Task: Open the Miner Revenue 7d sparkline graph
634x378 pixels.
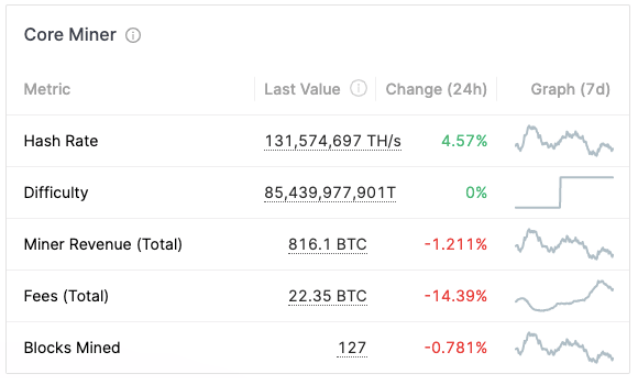Action: 564,244
